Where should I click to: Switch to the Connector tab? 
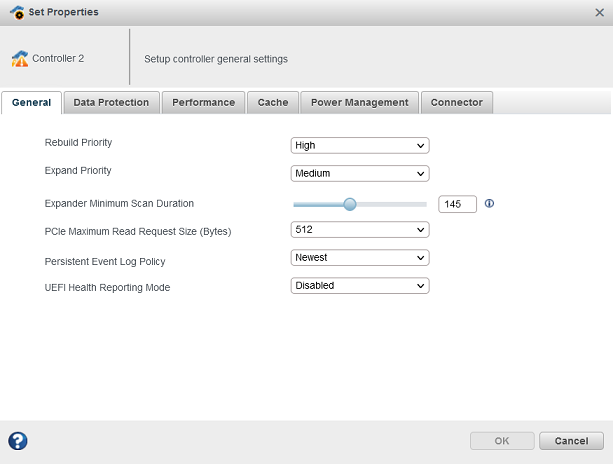[456, 102]
